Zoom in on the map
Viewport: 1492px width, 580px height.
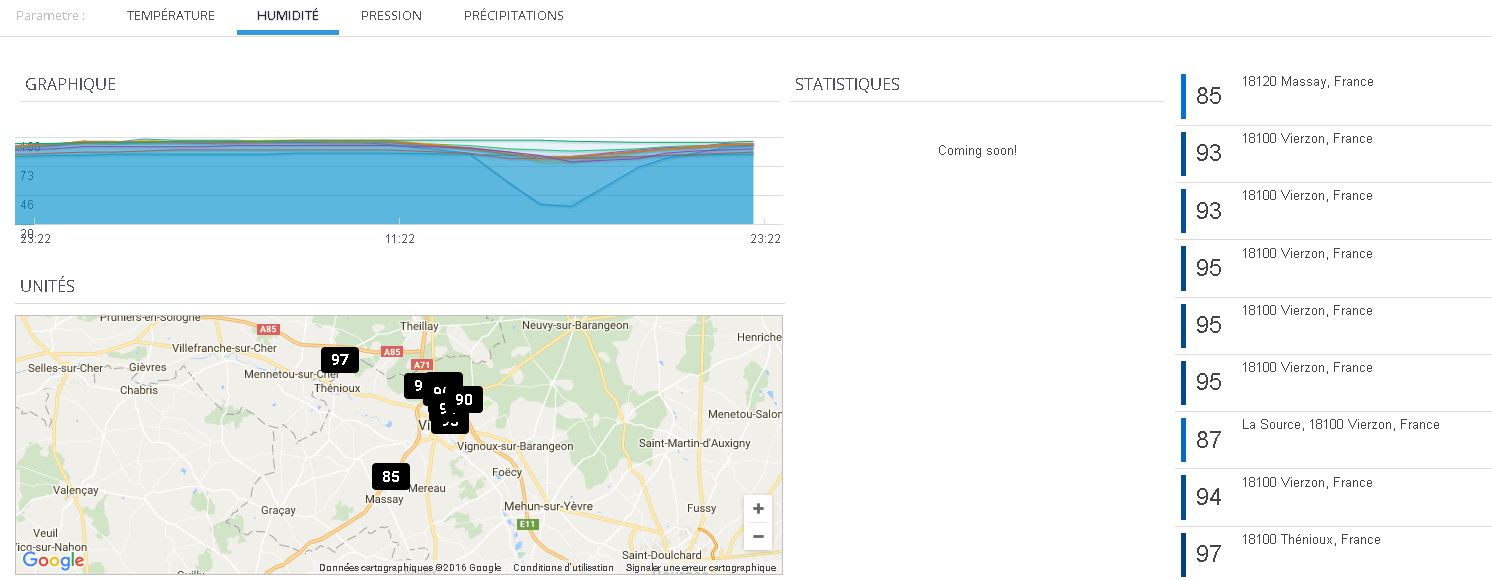[x=758, y=509]
